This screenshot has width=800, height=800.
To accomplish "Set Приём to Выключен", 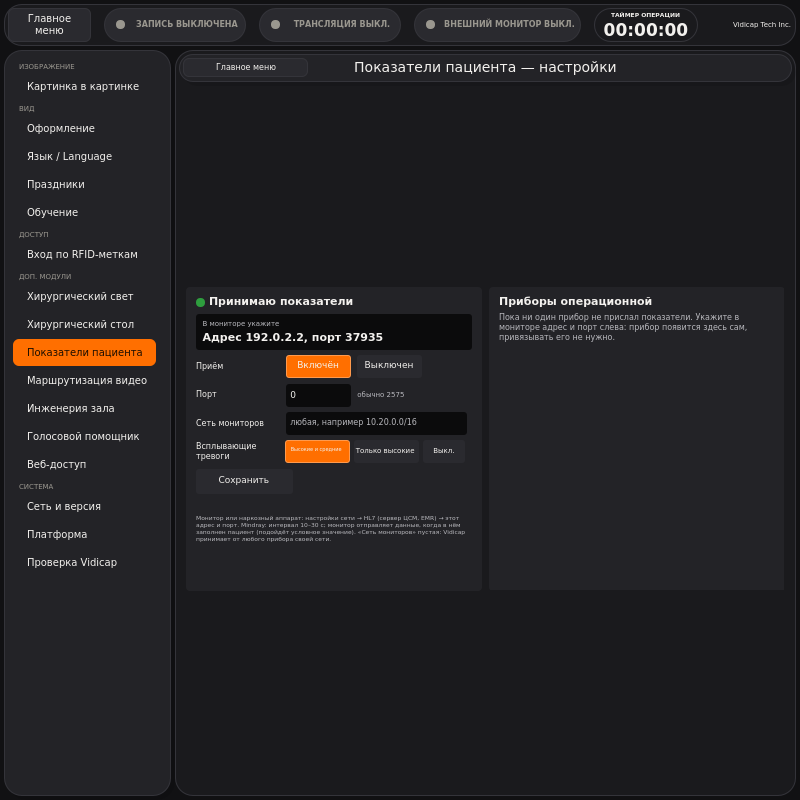I will 389,366.
